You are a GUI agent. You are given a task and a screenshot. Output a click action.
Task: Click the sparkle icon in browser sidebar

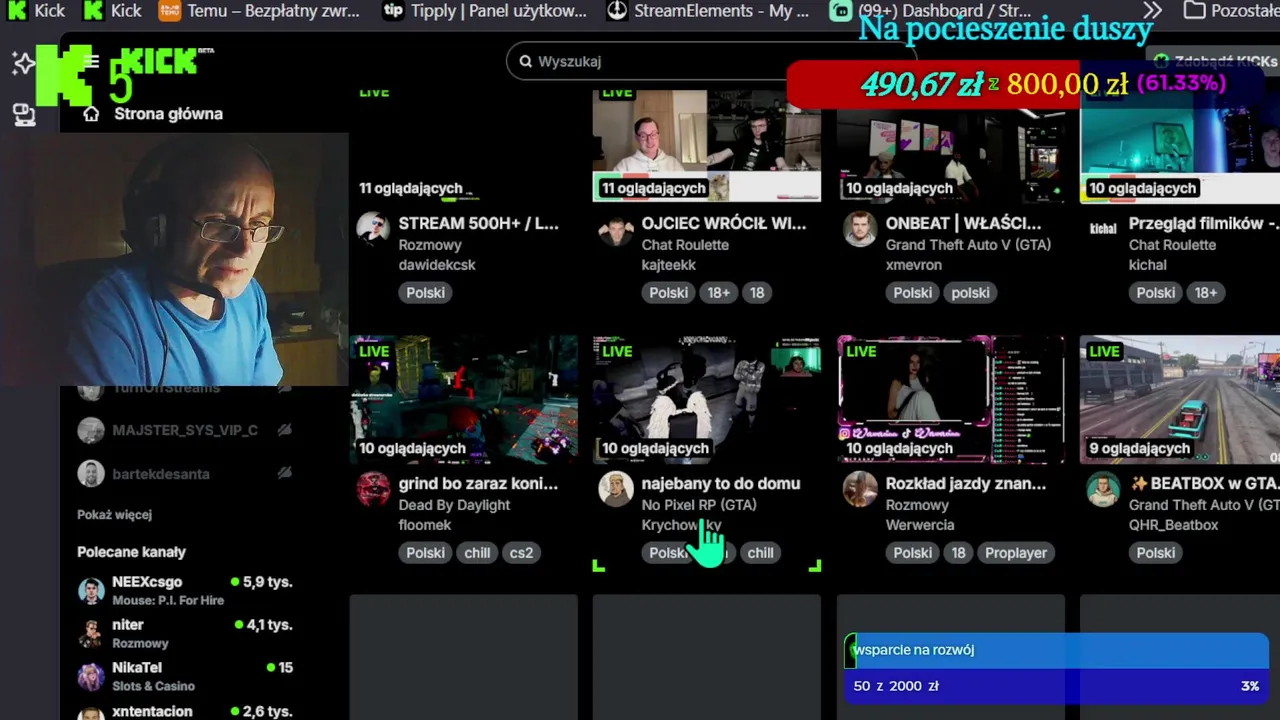(23, 64)
